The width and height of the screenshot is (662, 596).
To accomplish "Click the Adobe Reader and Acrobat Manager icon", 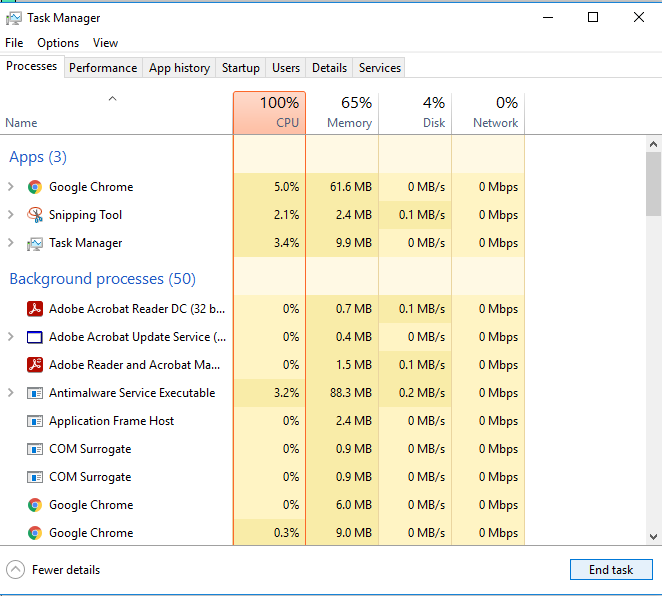I will click(x=35, y=365).
